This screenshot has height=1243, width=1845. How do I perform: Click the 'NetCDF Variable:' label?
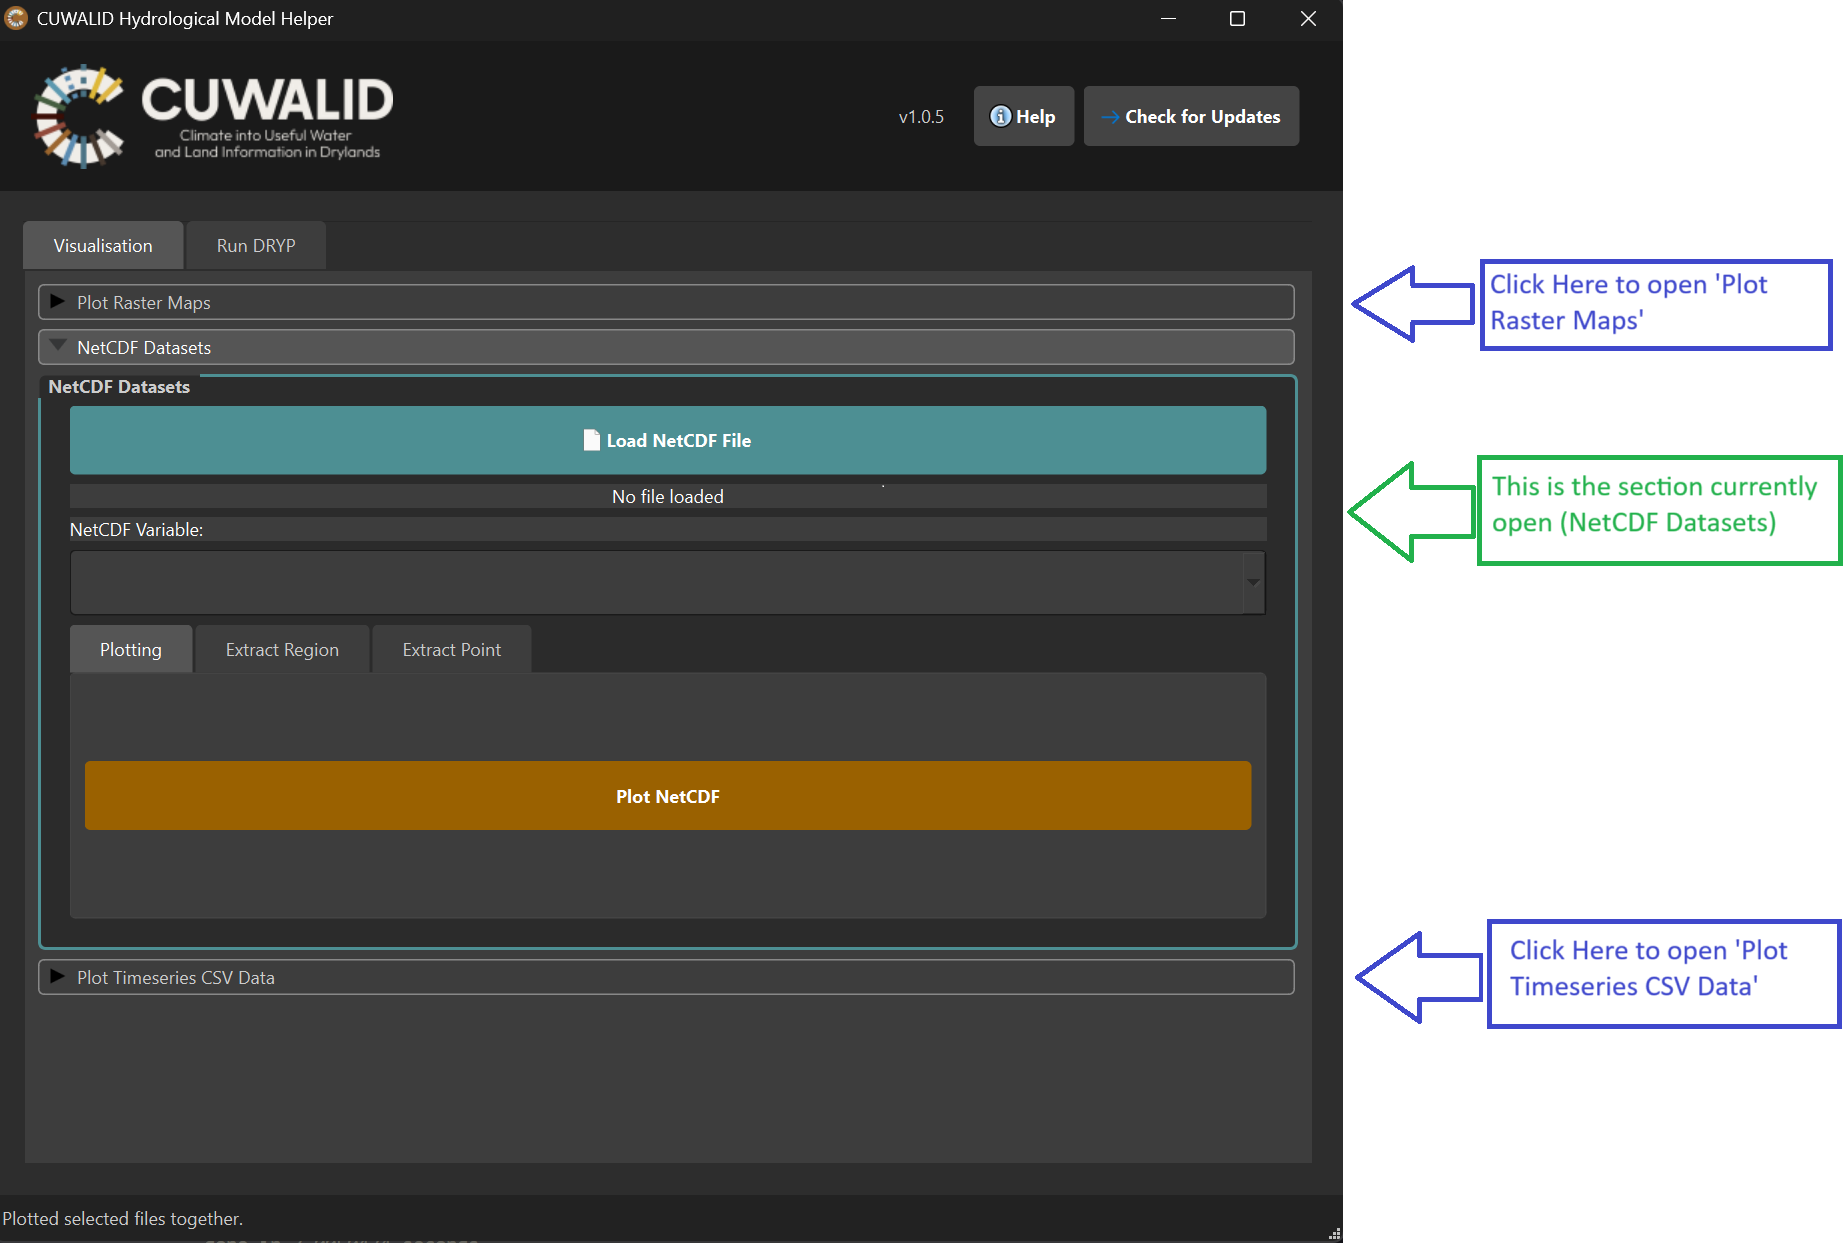click(x=136, y=529)
